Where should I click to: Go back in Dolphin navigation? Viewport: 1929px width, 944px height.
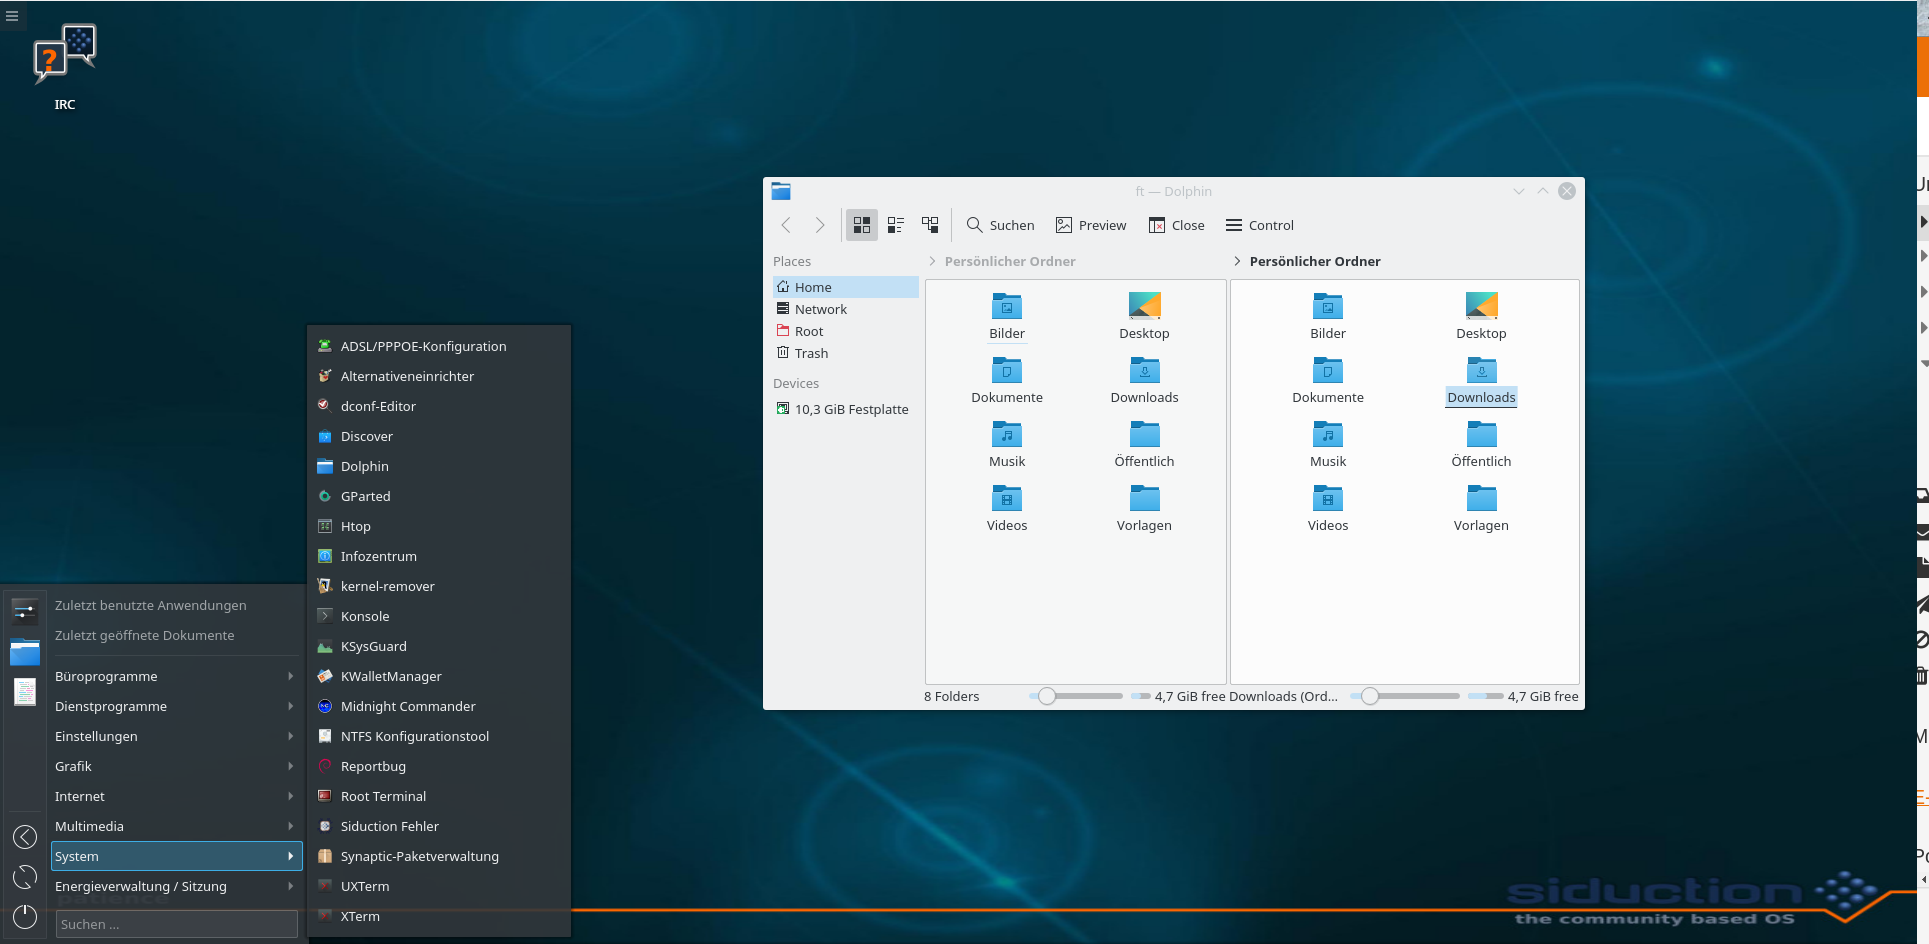coord(786,225)
